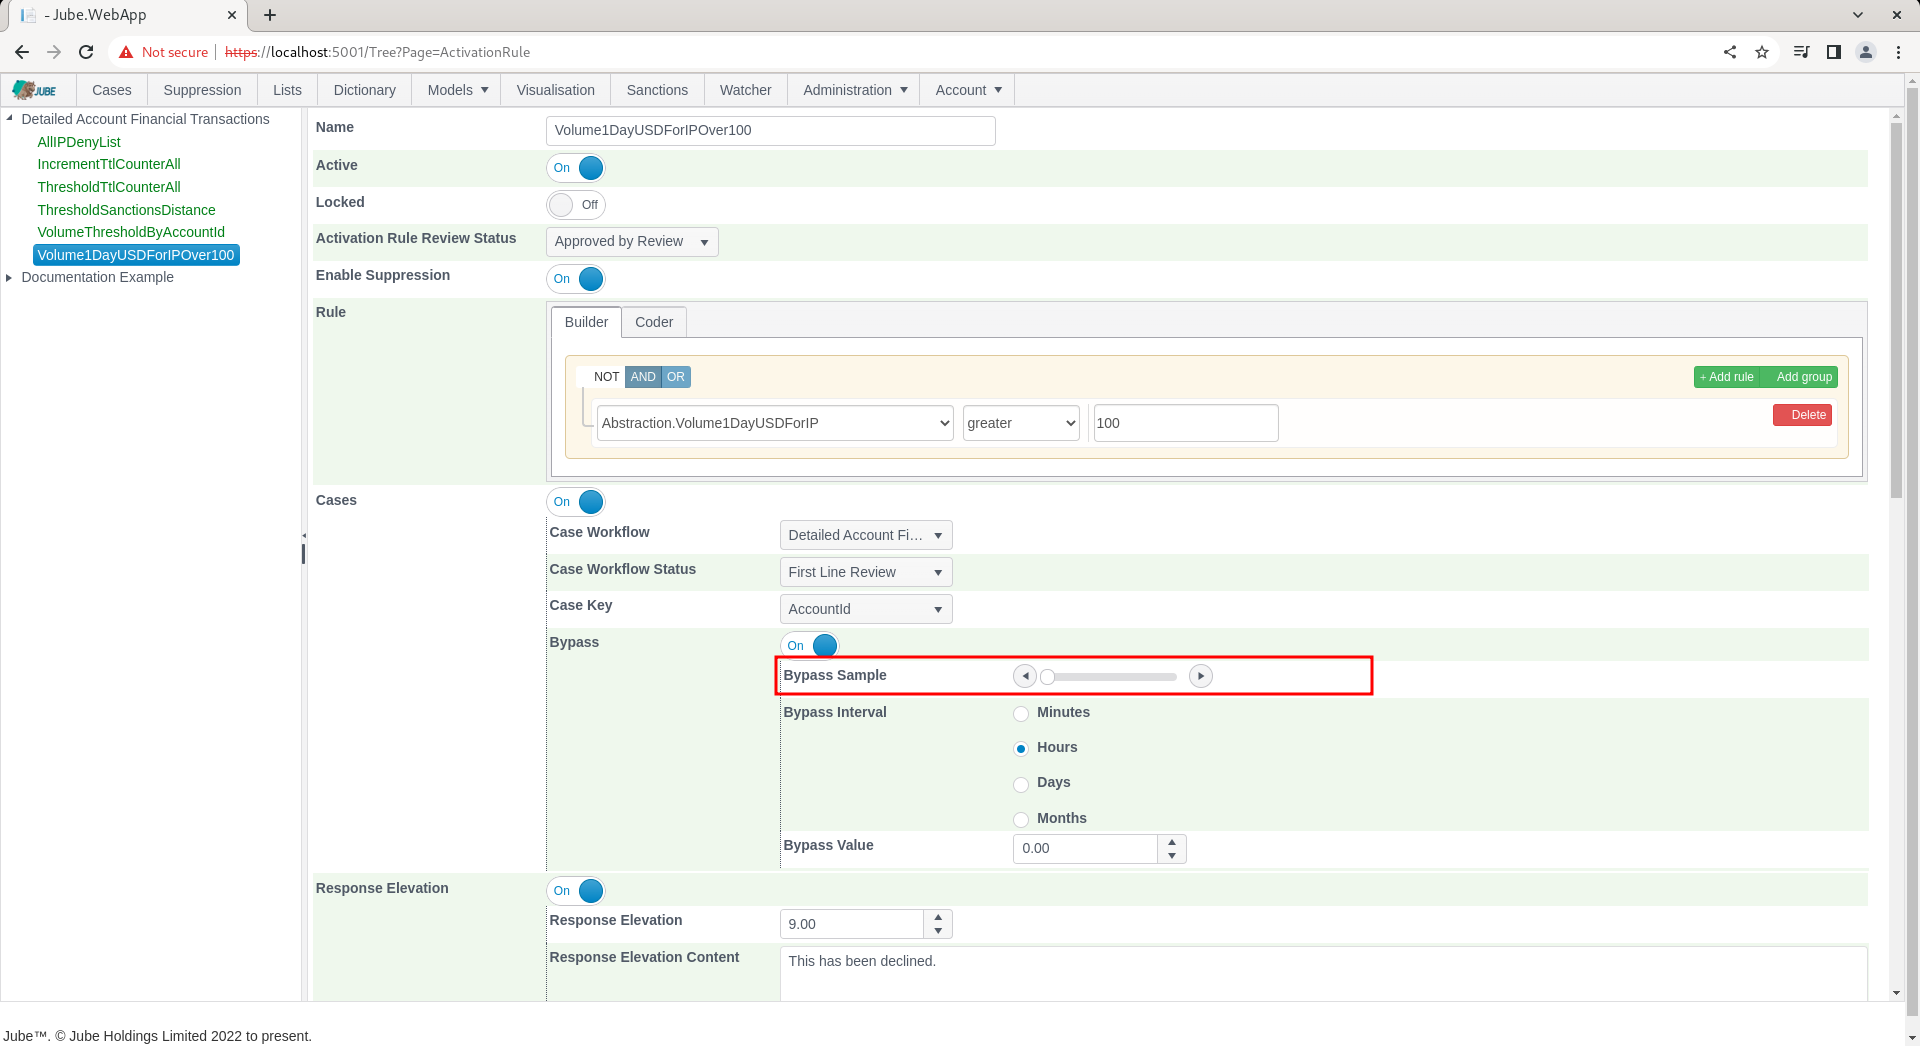This screenshot has width=1920, height=1046.
Task: Toggle Enable Suppression switch
Action: 576,279
